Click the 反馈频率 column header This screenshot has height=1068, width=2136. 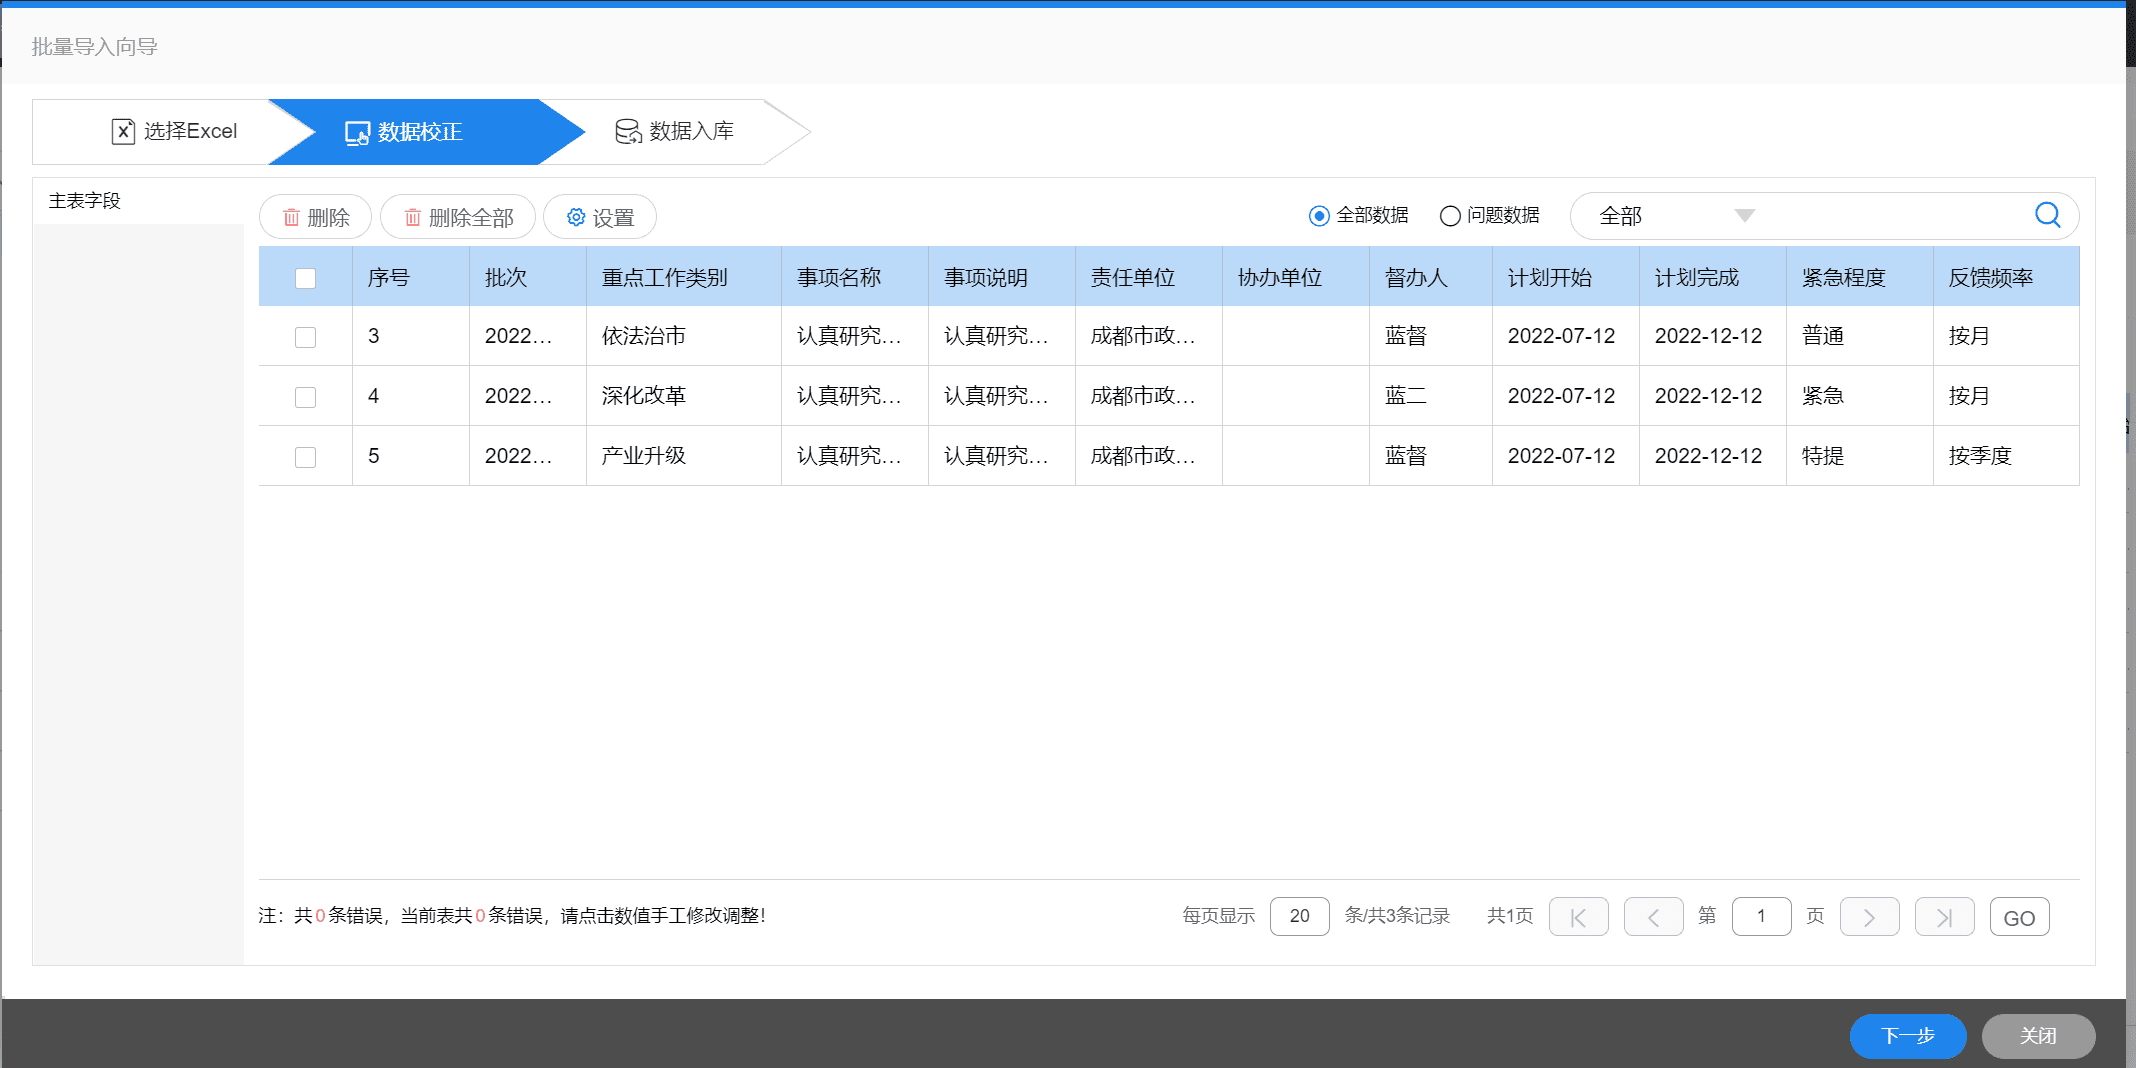click(x=2006, y=277)
